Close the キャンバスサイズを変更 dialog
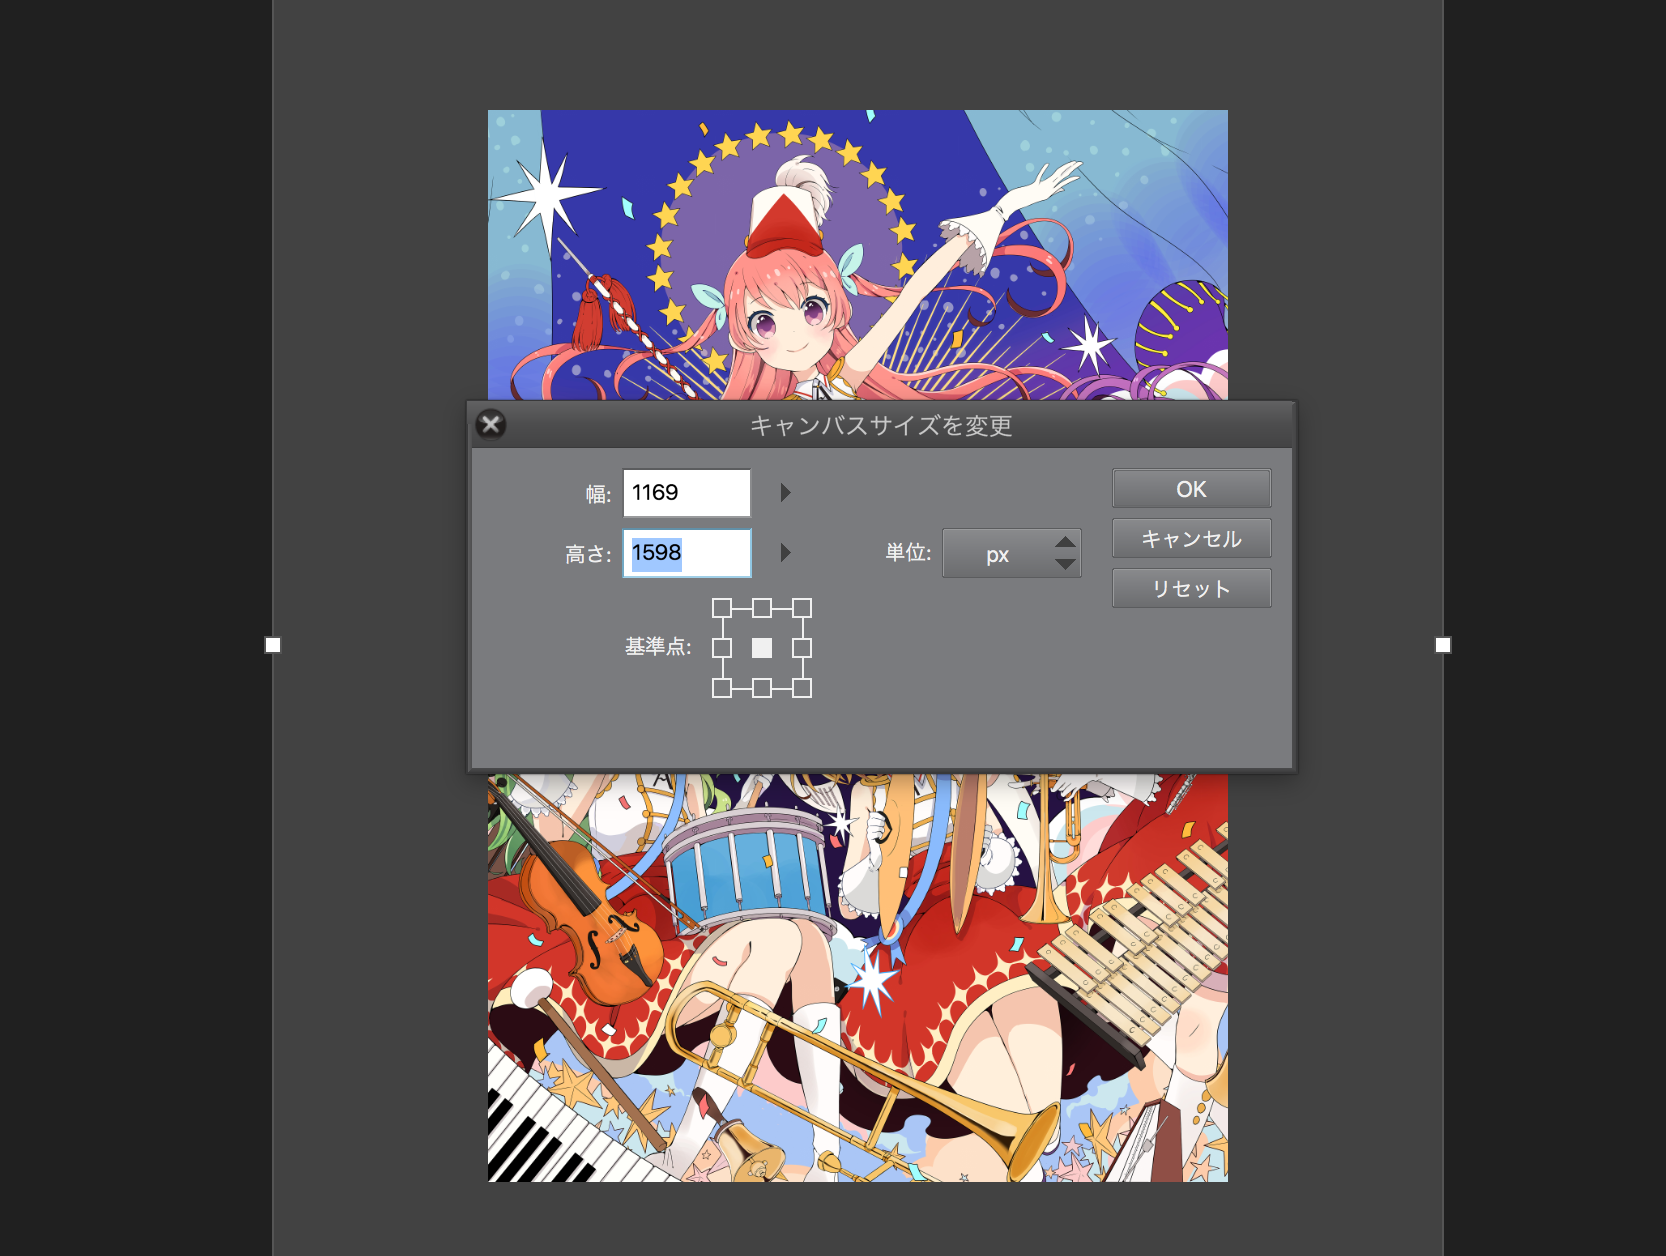The width and height of the screenshot is (1666, 1256). [x=491, y=425]
